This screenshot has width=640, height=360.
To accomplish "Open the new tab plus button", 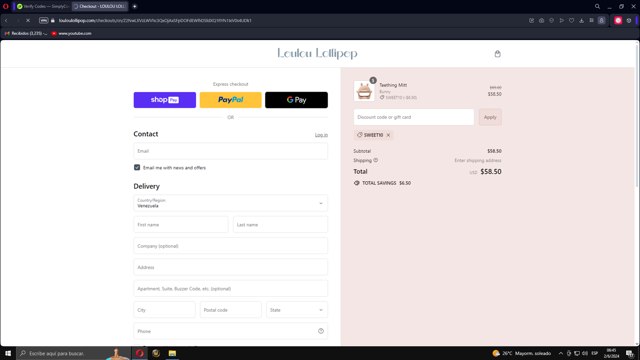I will pyautogui.click(x=134, y=6).
